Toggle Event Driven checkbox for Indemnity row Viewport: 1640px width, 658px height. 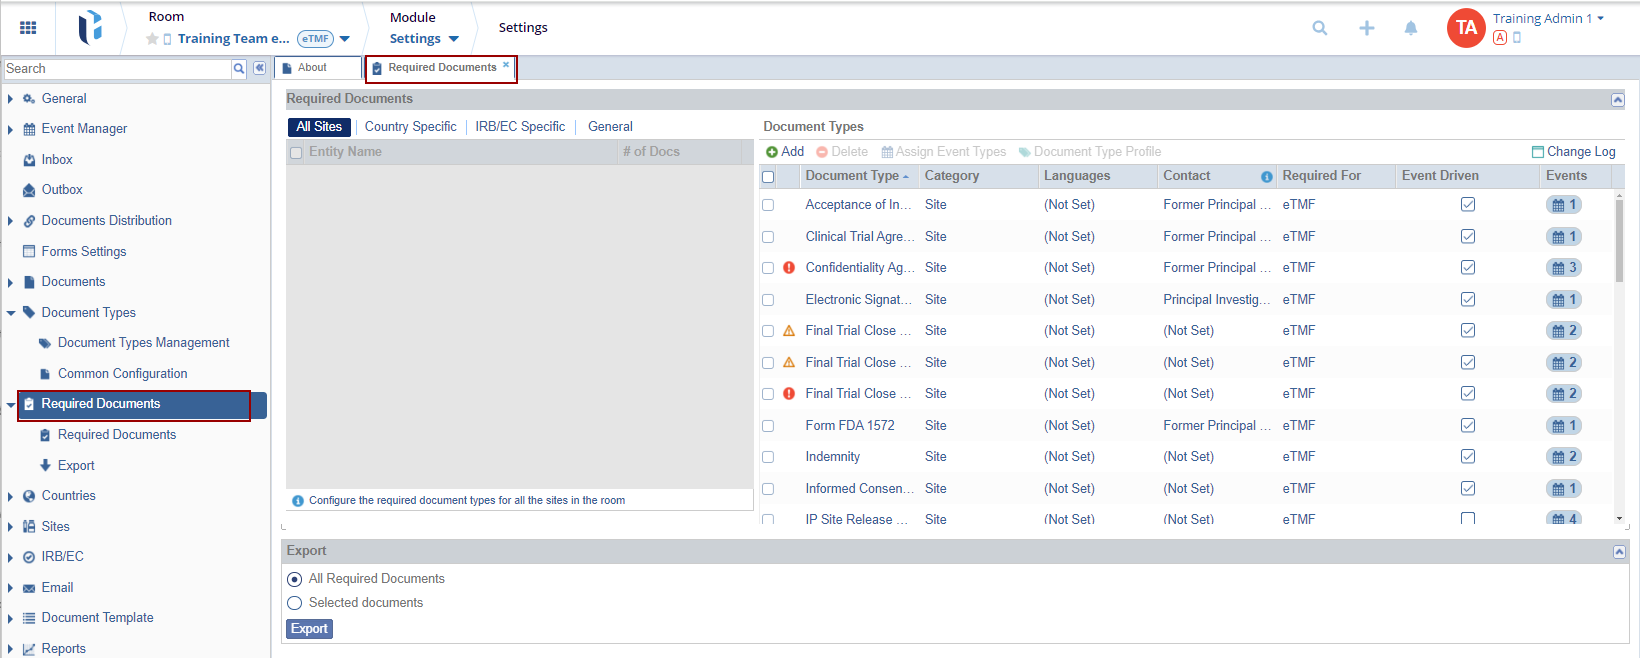[1467, 457]
